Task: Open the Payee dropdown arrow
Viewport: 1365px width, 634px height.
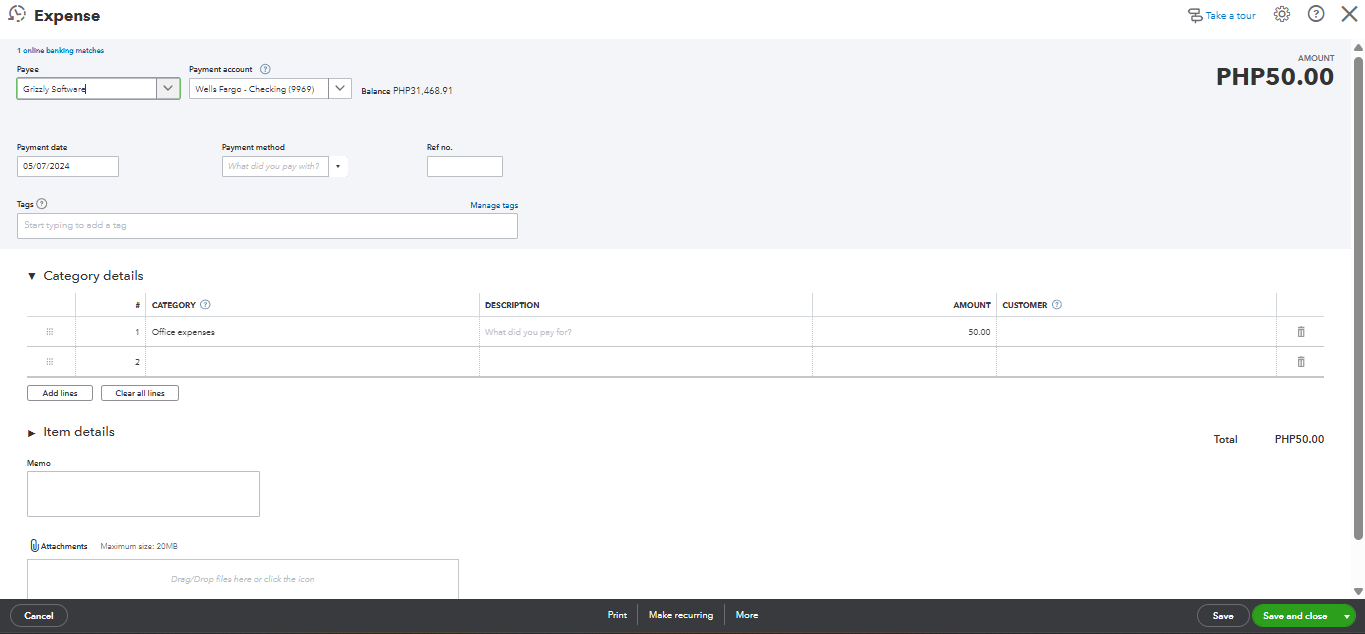Action: click(x=168, y=89)
